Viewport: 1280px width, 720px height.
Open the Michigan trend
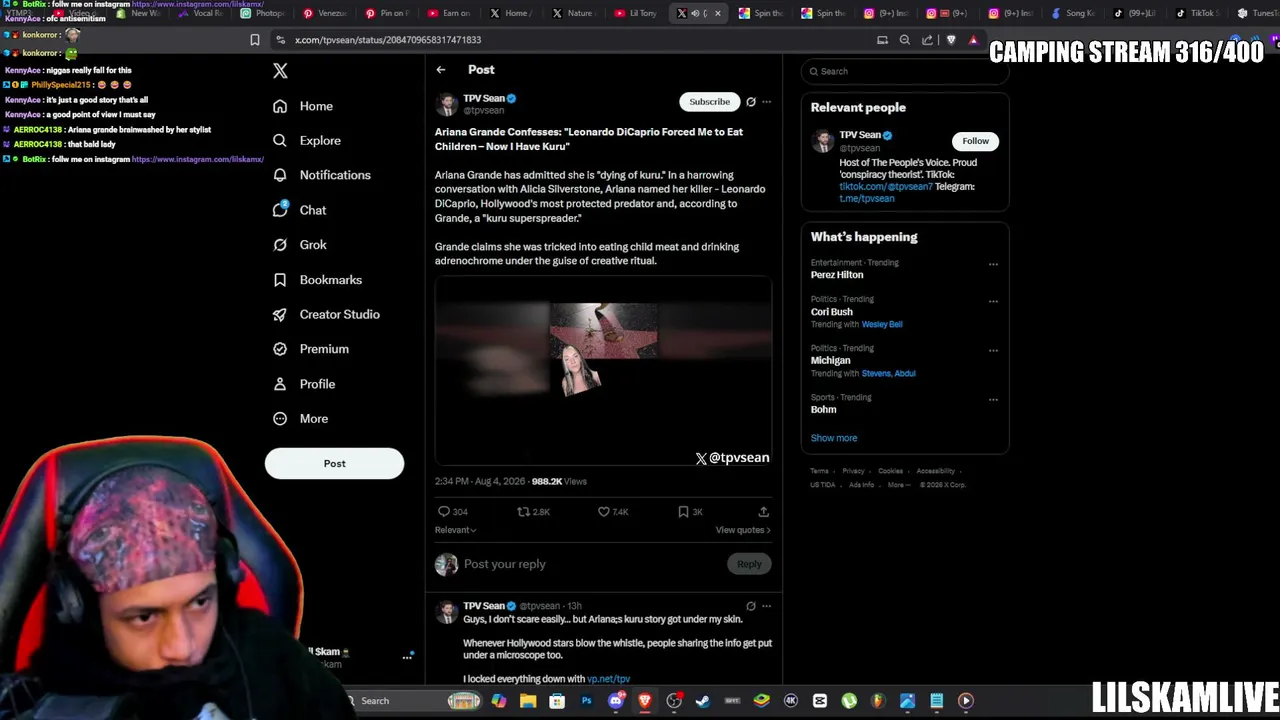pyautogui.click(x=831, y=361)
